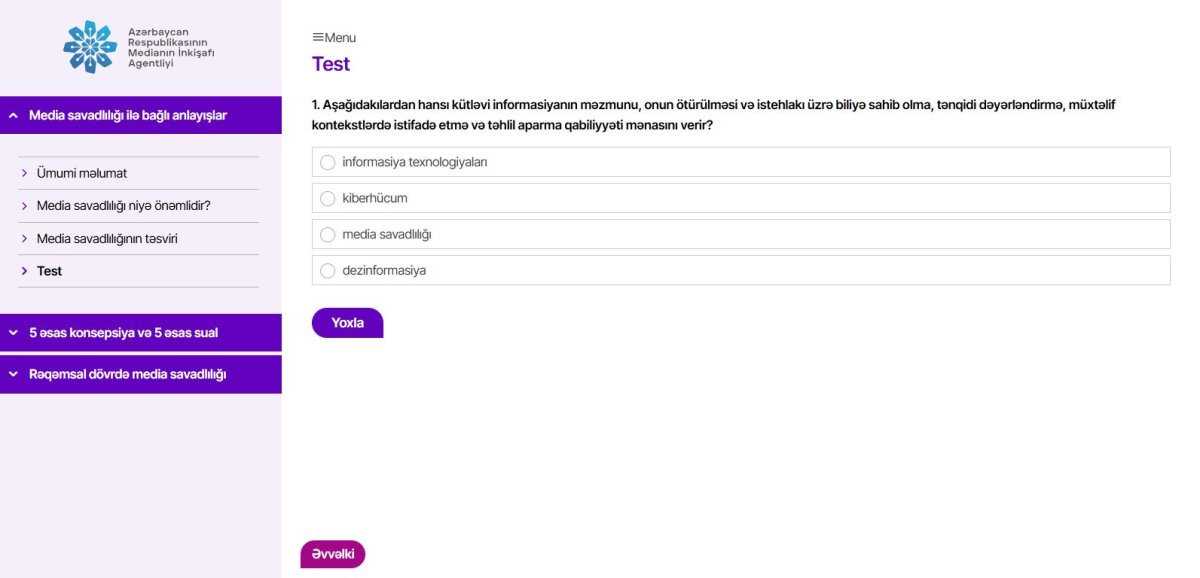
Task: Open the Test sidebar entry
Action: [x=49, y=271]
